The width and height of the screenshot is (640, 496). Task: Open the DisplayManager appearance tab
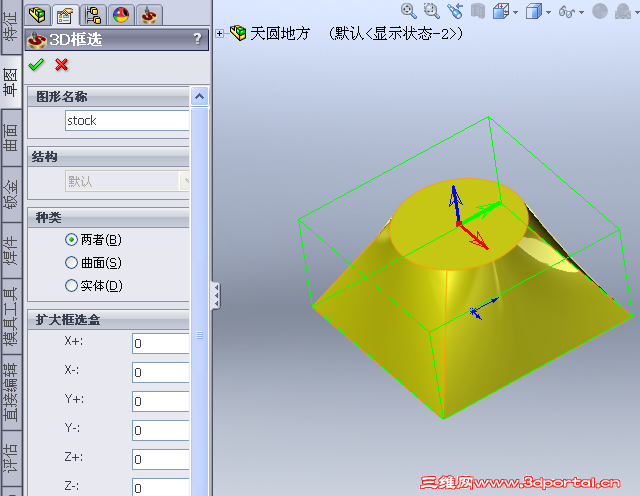coord(121,16)
